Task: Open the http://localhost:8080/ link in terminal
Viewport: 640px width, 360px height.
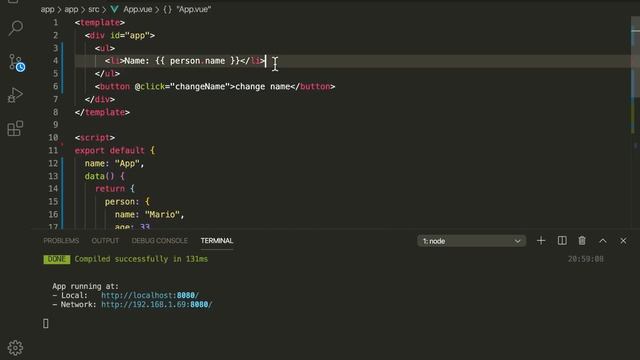Action: point(150,295)
